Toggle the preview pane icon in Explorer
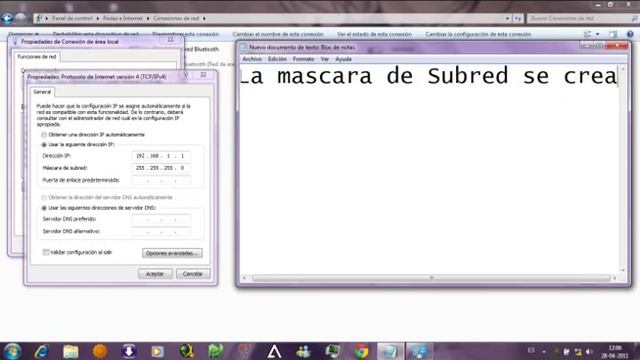The image size is (640, 360). click(613, 34)
